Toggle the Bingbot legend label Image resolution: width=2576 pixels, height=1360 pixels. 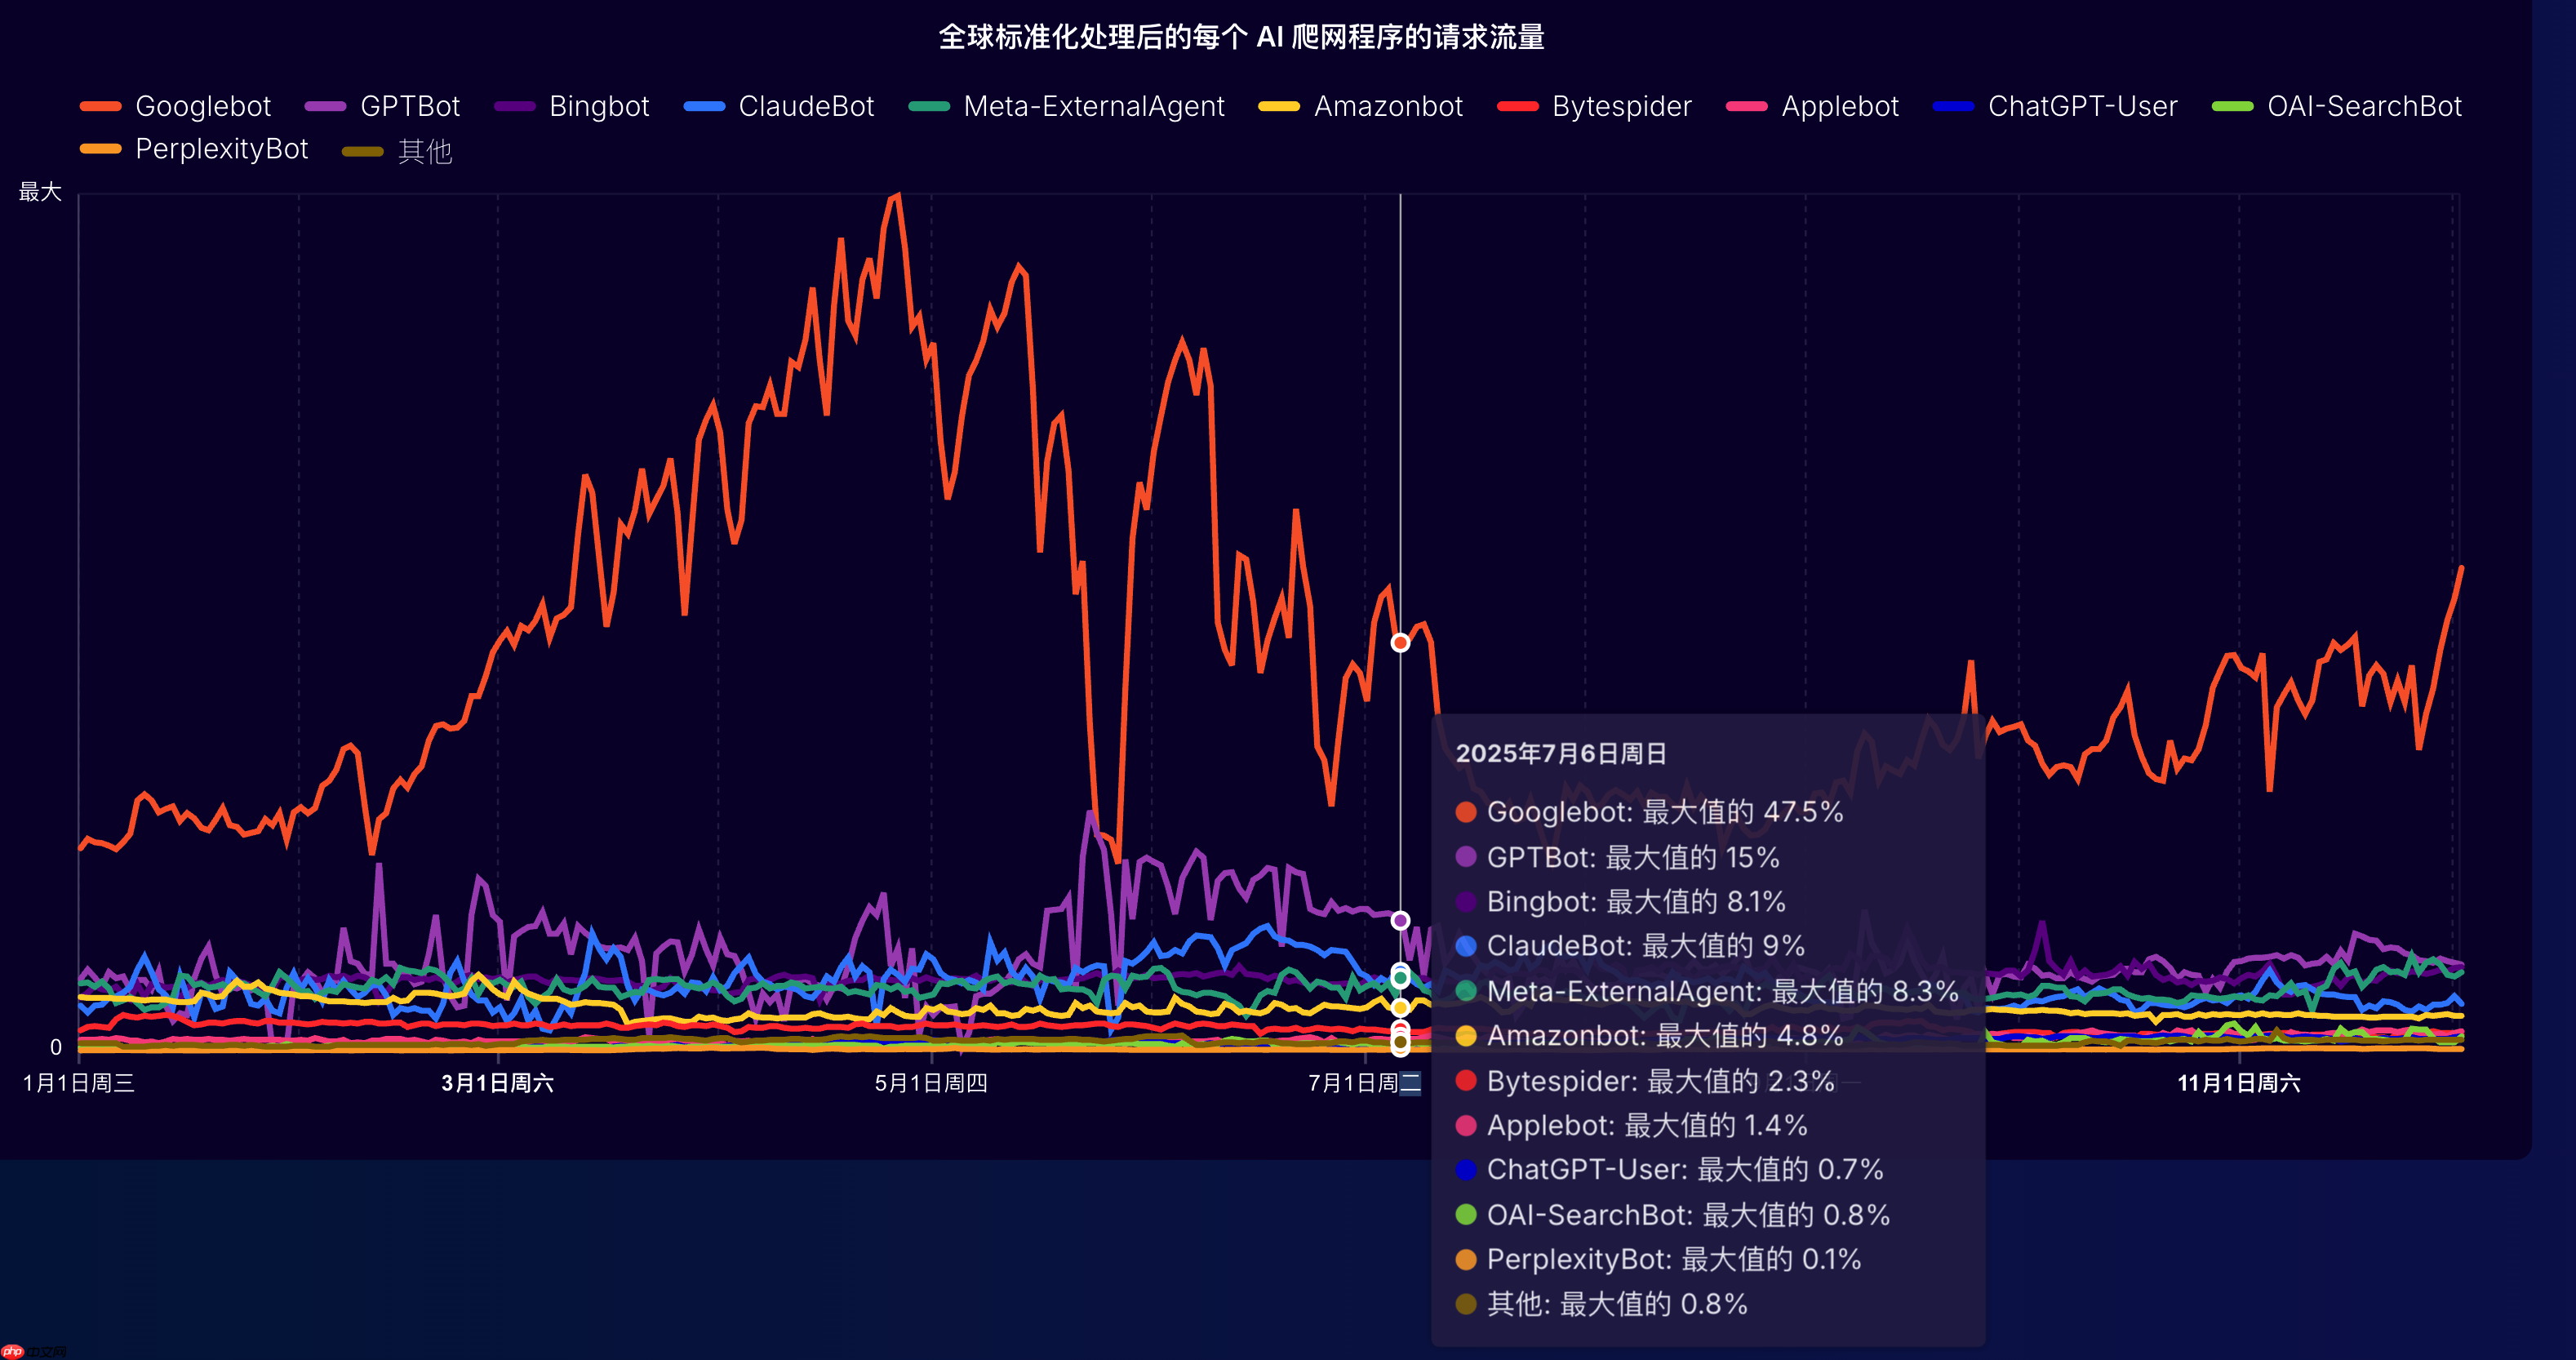(x=598, y=106)
